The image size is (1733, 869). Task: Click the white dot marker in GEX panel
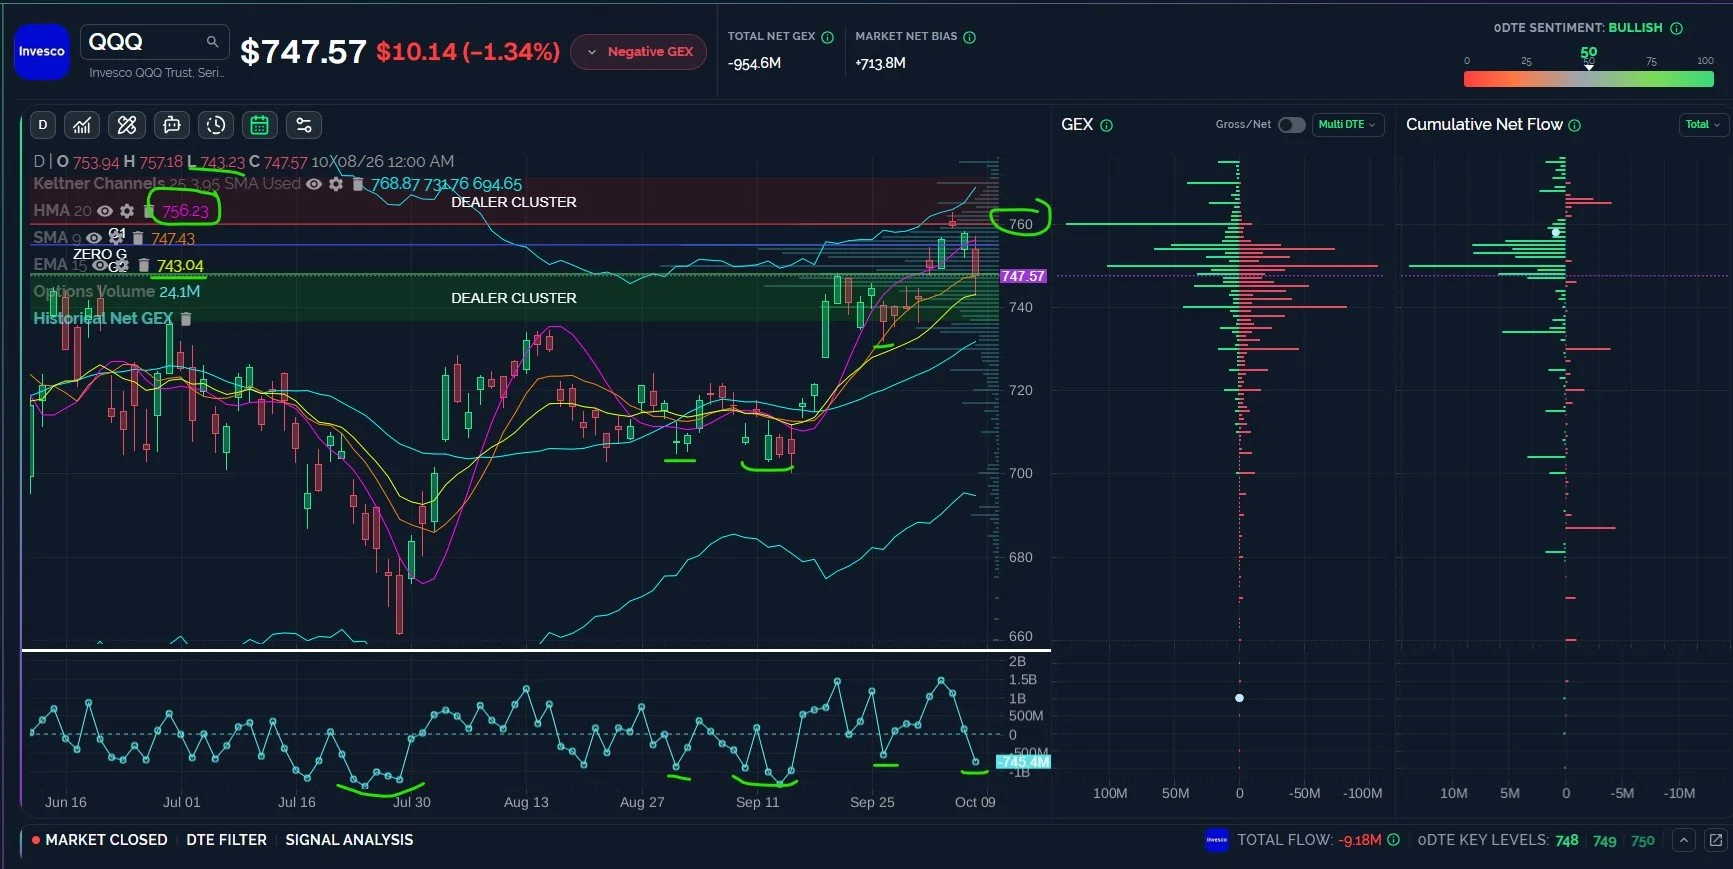[1239, 698]
